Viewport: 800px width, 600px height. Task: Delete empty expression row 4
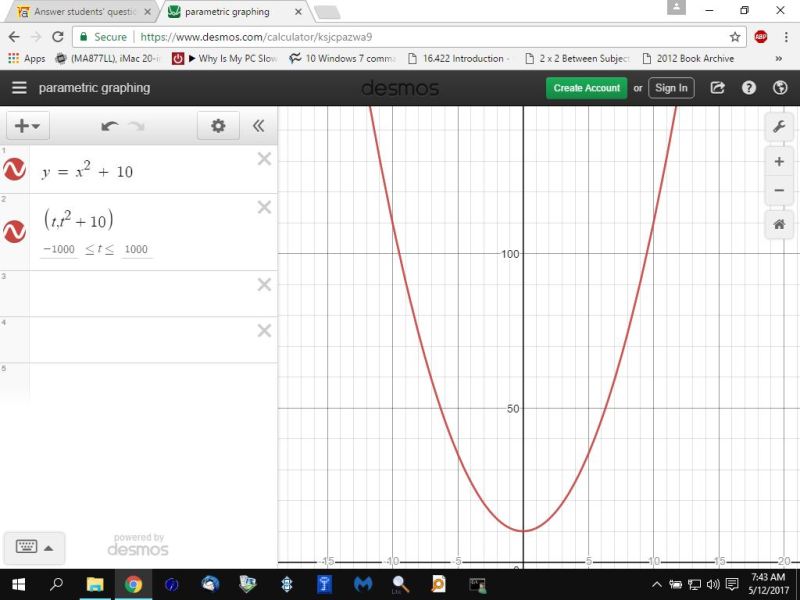coord(264,331)
